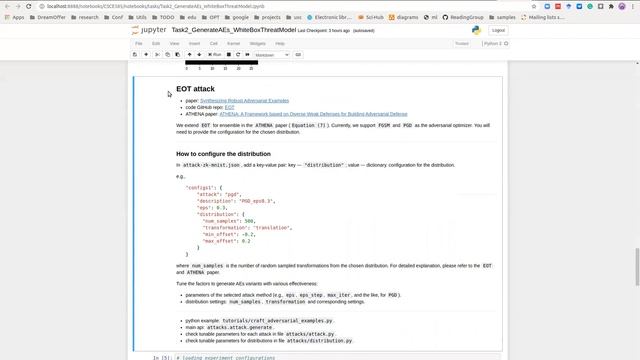Open the View menu
The image size is (640, 360).
tap(174, 43)
